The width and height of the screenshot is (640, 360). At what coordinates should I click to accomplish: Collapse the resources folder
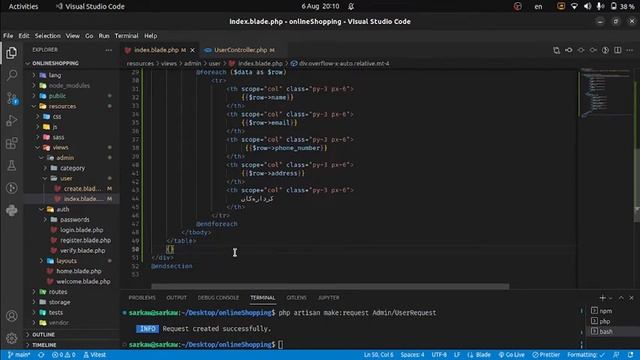tap(62, 106)
